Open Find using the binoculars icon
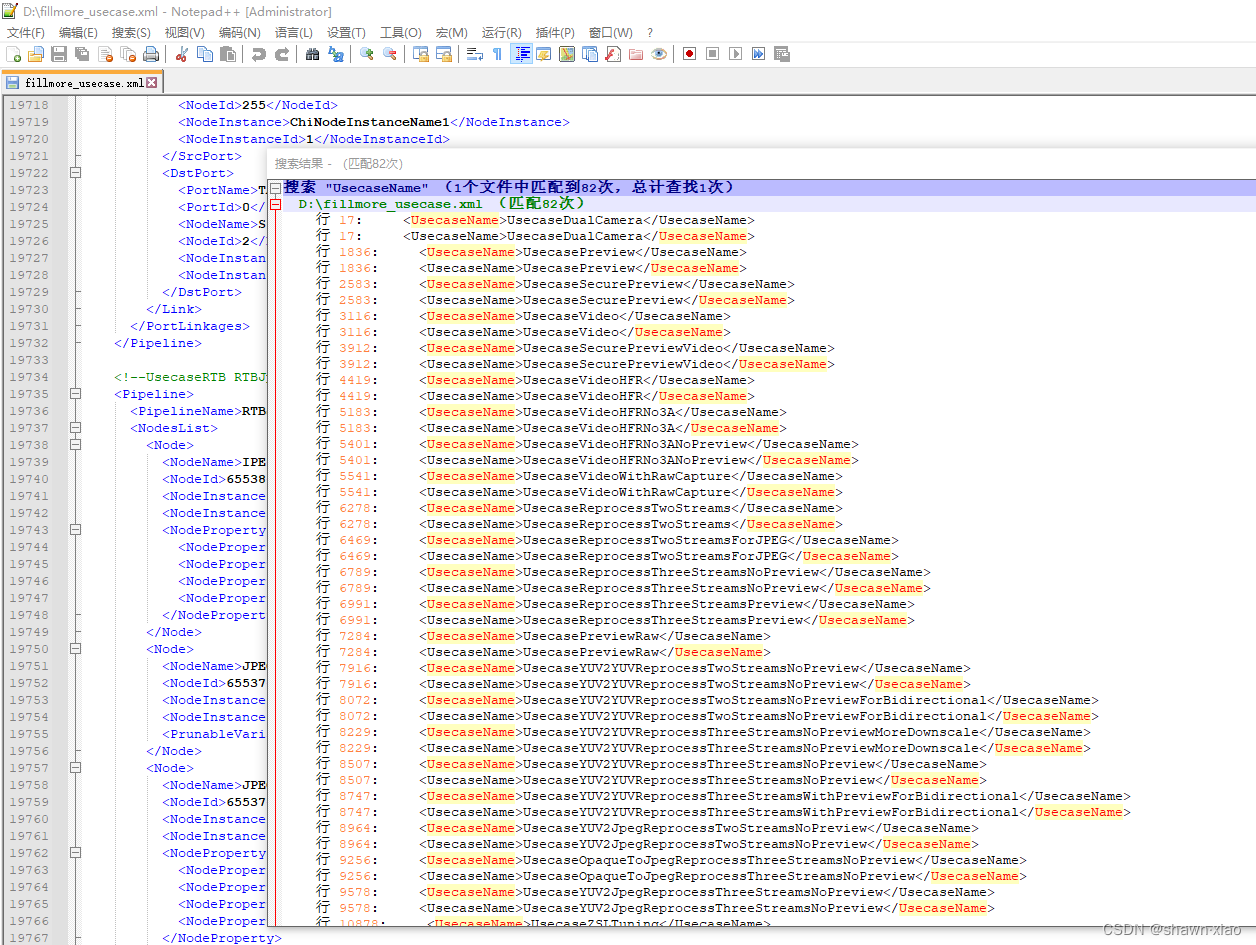 click(313, 54)
